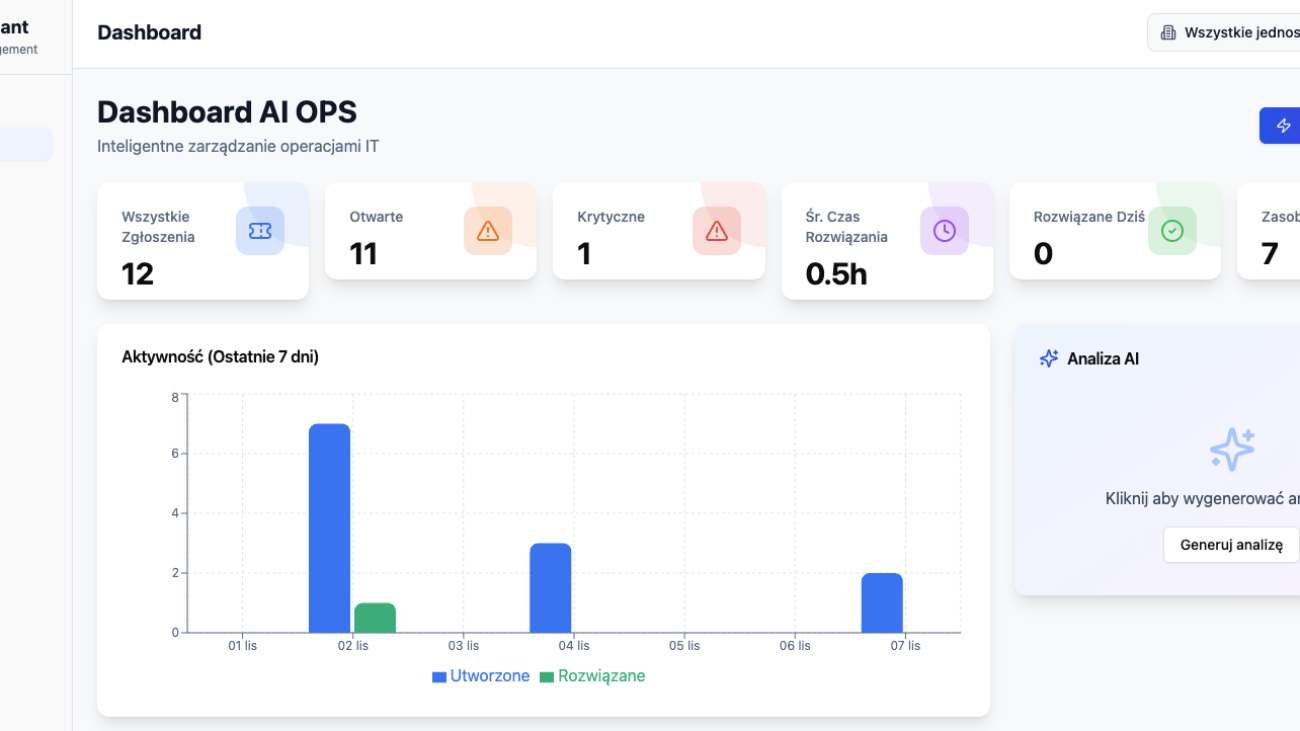Click the purple clock icon for Śr. Czas Rozwiązania

tap(944, 231)
